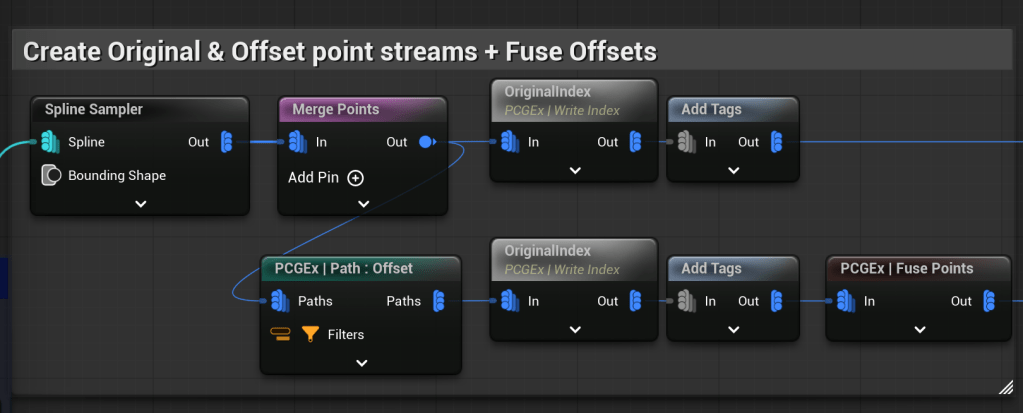Expand the PCGEx Path Offset node chevron
Screen dimensions: 1023x413
362,362
